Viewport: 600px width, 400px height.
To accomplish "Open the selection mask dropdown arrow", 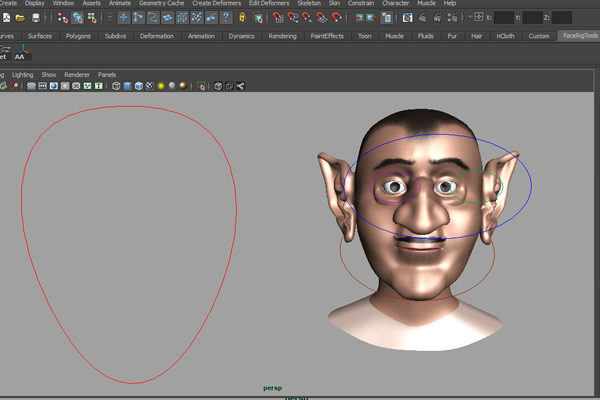I will coord(110,18).
